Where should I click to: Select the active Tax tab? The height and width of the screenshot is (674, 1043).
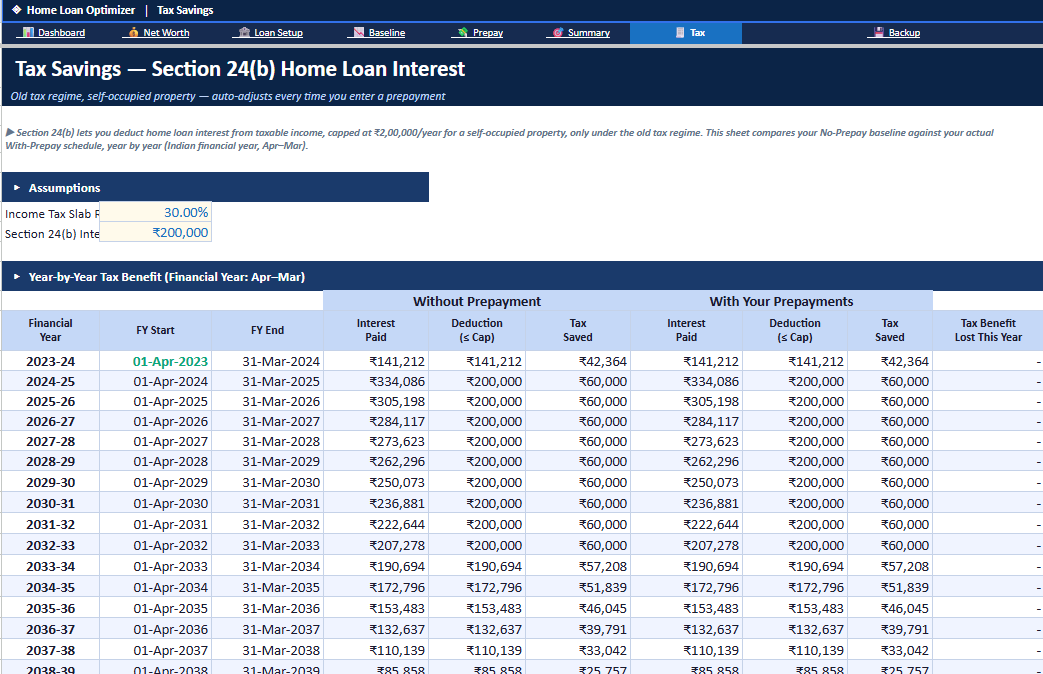tap(686, 33)
